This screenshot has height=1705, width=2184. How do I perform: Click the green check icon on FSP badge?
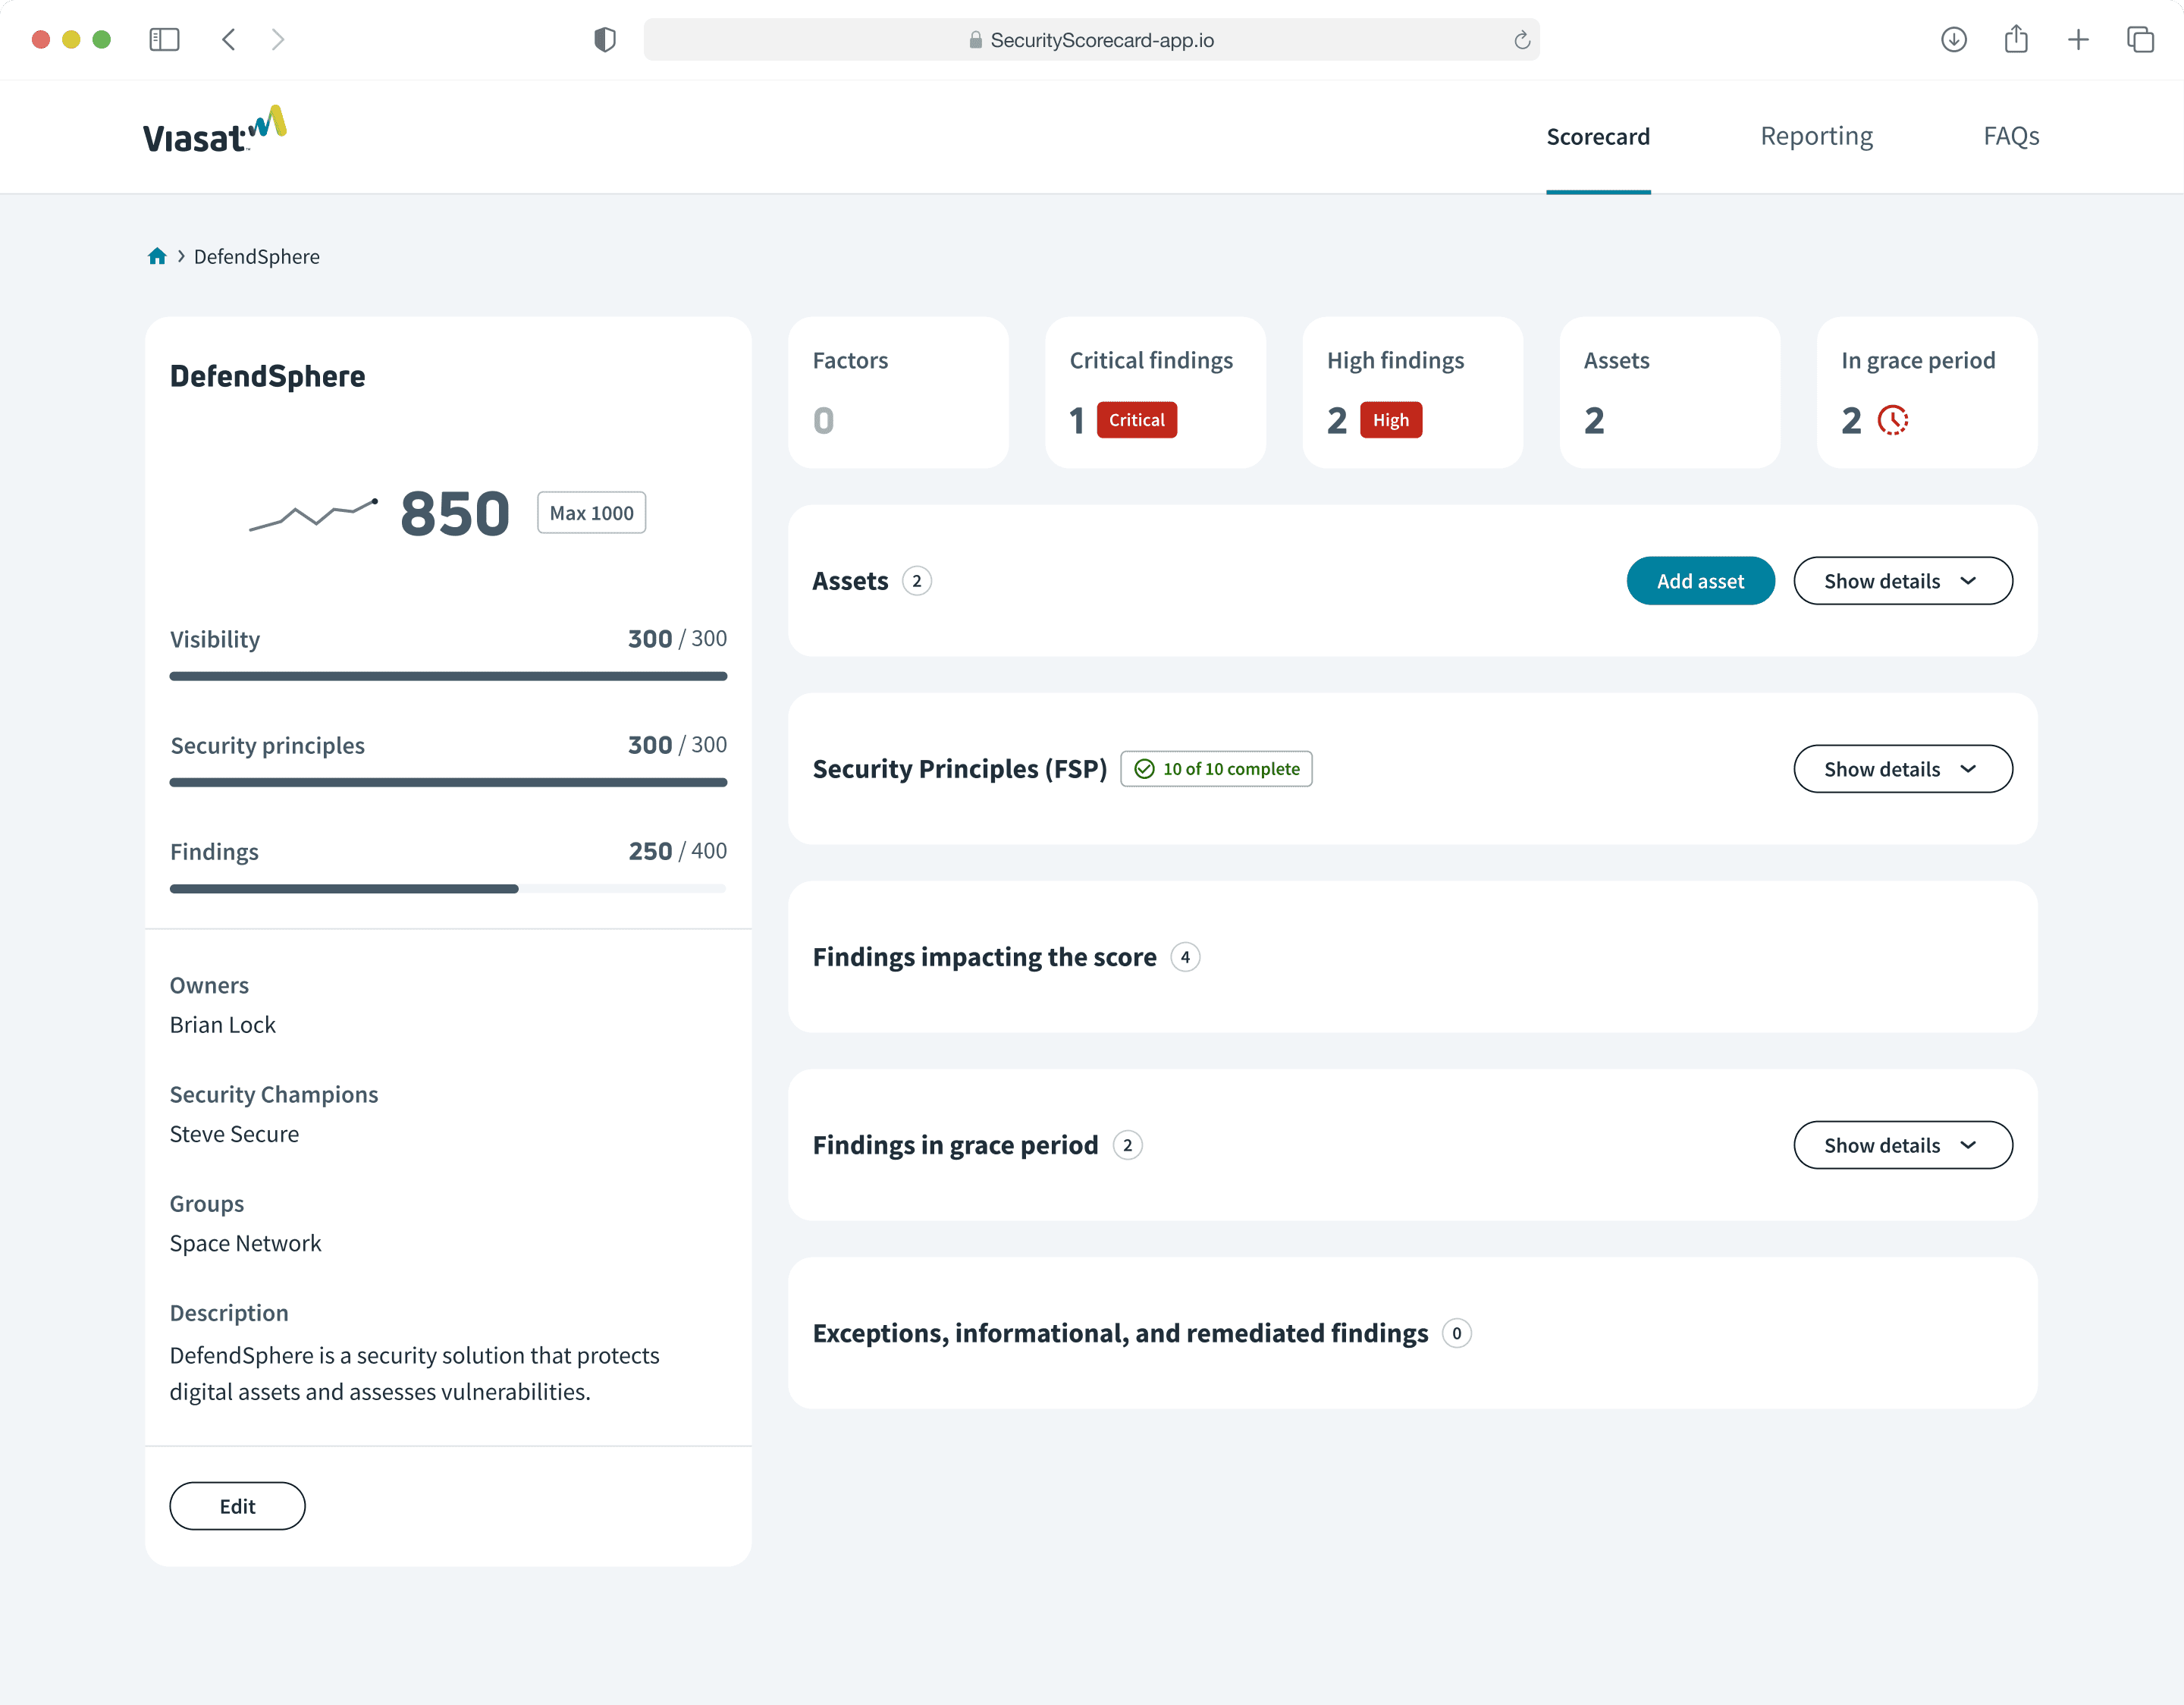point(1145,769)
